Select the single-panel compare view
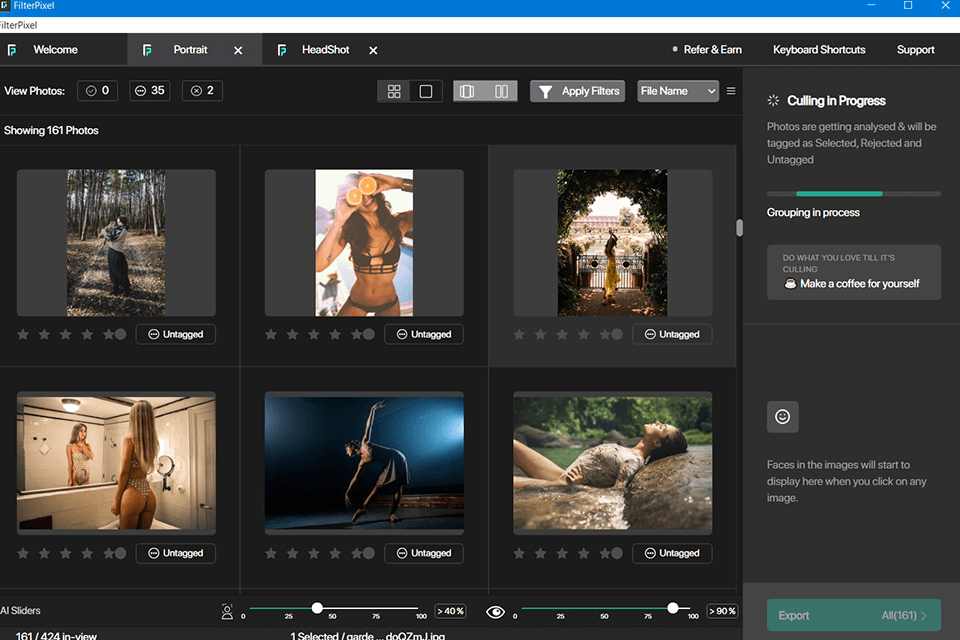The image size is (960, 640). pyautogui.click(x=468, y=91)
